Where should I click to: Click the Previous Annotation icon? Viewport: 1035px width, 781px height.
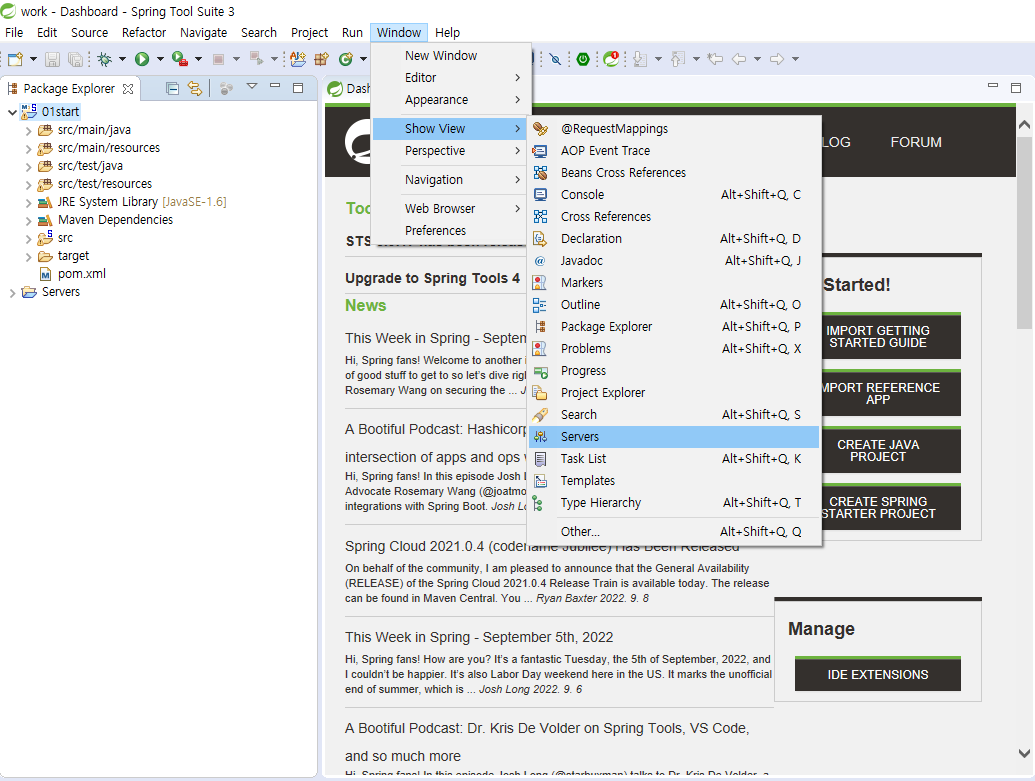tap(678, 59)
